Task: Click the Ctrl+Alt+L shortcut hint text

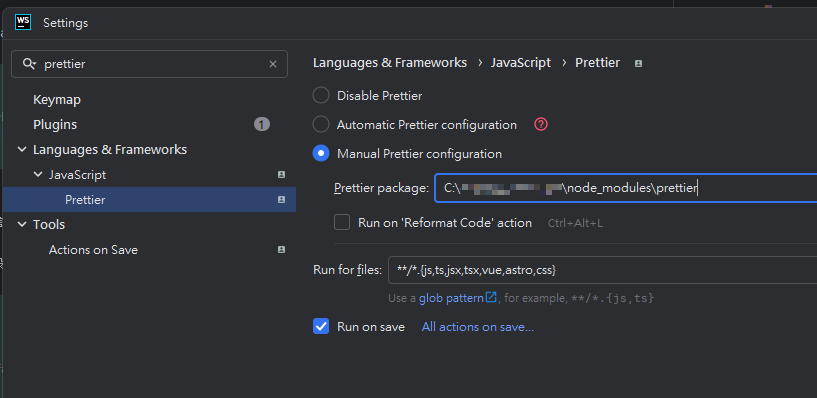Action: 575,223
